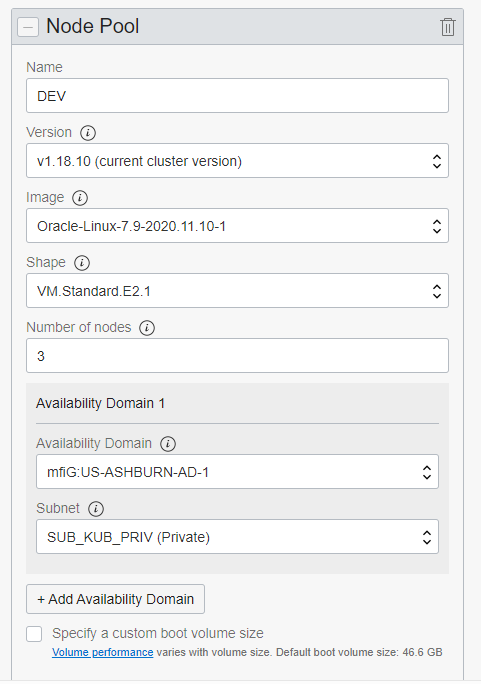481x684 pixels.
Task: Click the Node Pool header title
Action: [92, 26]
